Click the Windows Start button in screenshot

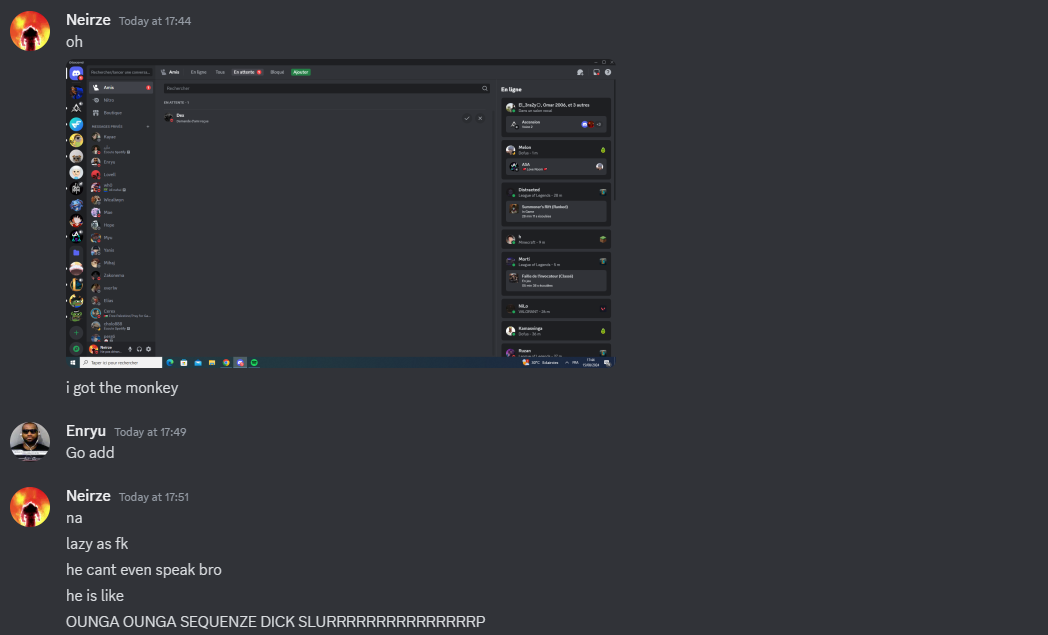point(73,362)
